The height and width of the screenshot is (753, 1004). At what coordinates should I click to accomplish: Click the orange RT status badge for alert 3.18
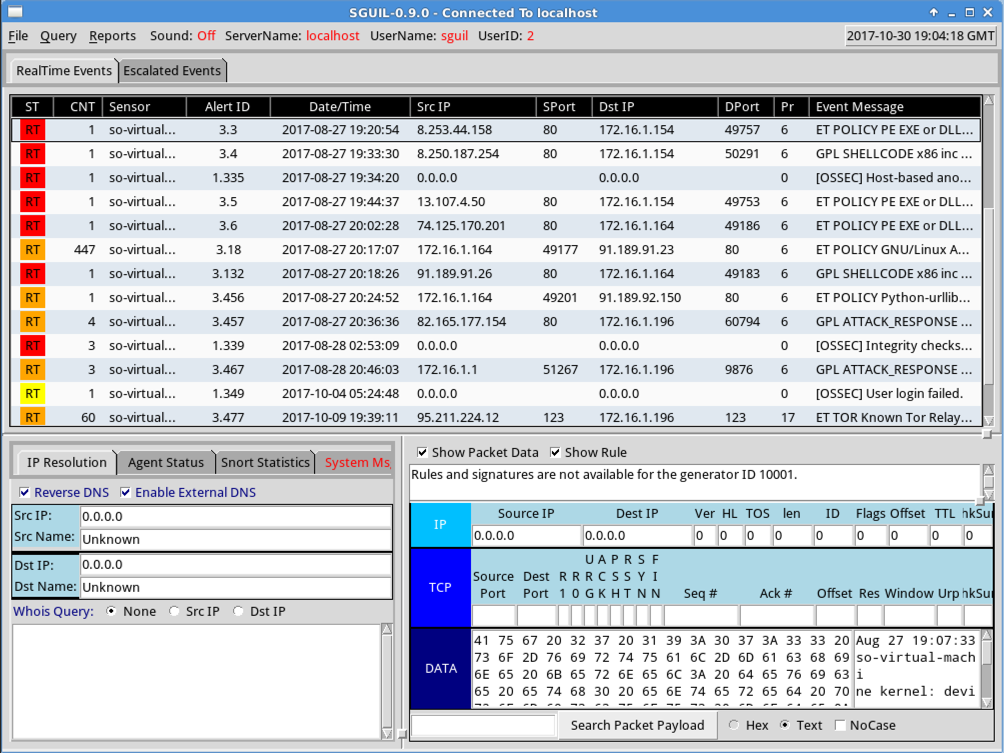[x=33, y=250]
